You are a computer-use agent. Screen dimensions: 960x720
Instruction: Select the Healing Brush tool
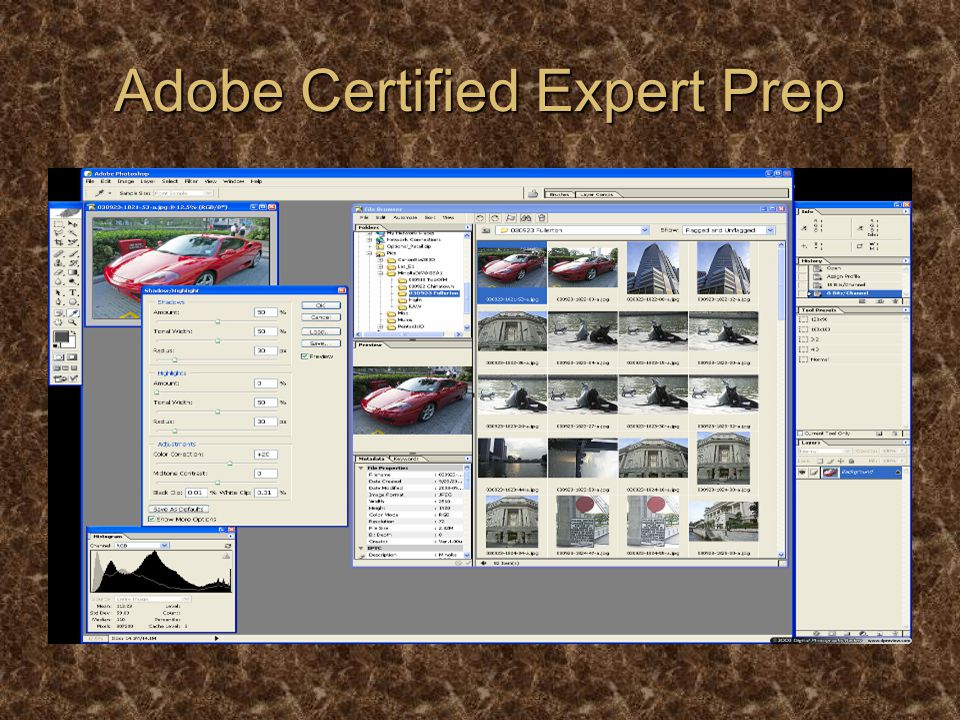(x=59, y=253)
